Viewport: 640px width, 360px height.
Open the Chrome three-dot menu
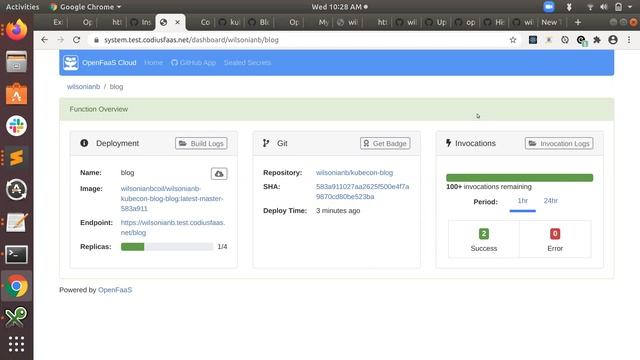coord(629,40)
